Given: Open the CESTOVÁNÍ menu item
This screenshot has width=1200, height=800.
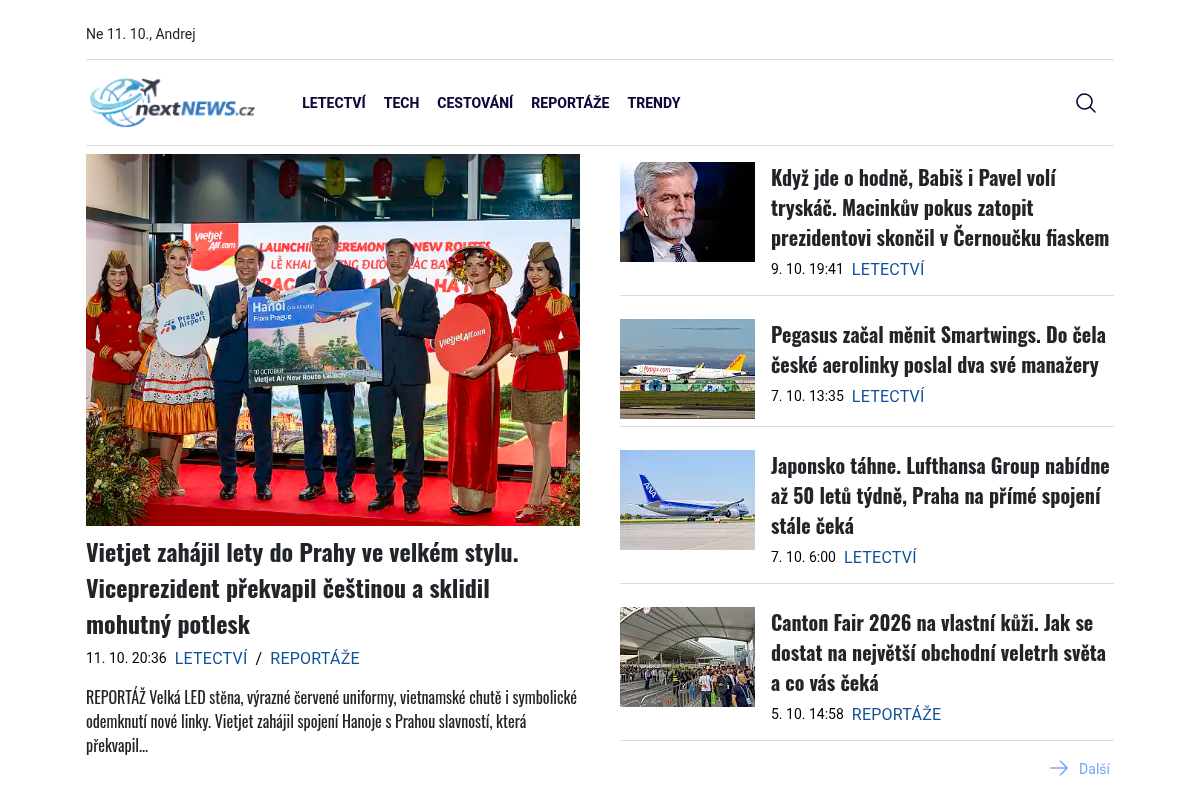Looking at the screenshot, I should click(475, 103).
